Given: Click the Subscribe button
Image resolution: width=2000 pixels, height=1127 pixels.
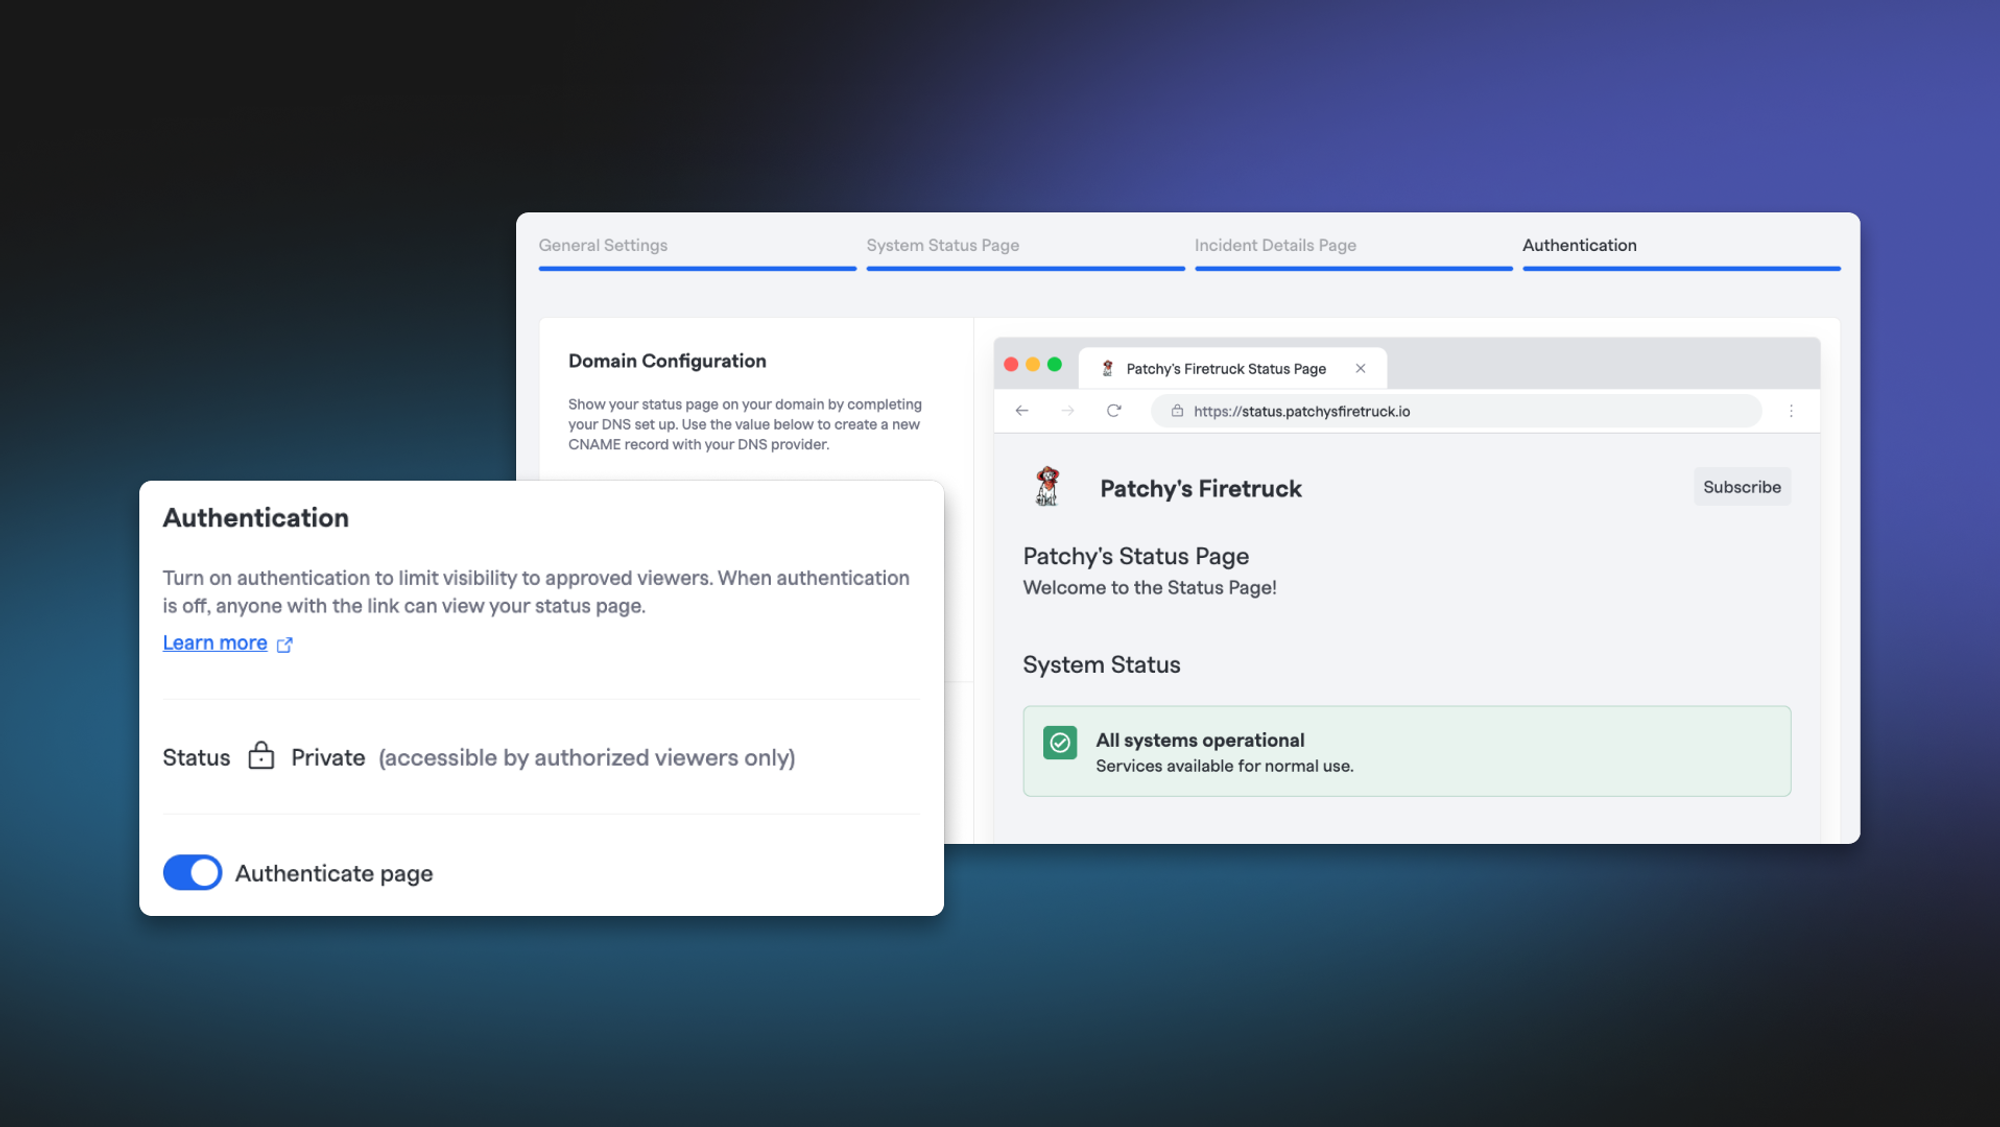Looking at the screenshot, I should tap(1742, 487).
